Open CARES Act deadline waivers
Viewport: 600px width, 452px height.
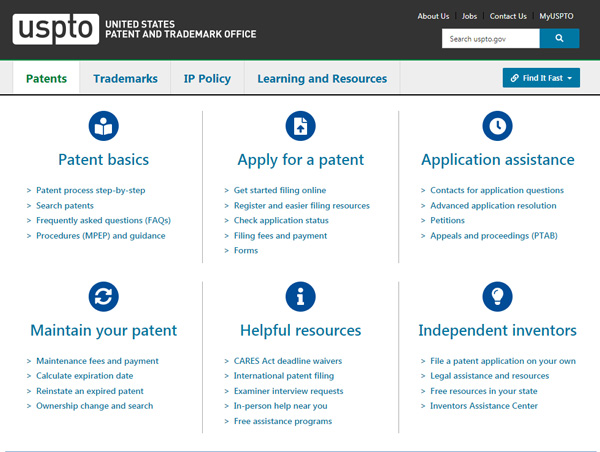click(288, 361)
